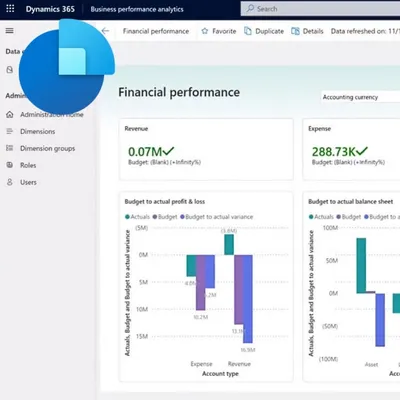Click Expense purple budget bar

tap(201, 283)
